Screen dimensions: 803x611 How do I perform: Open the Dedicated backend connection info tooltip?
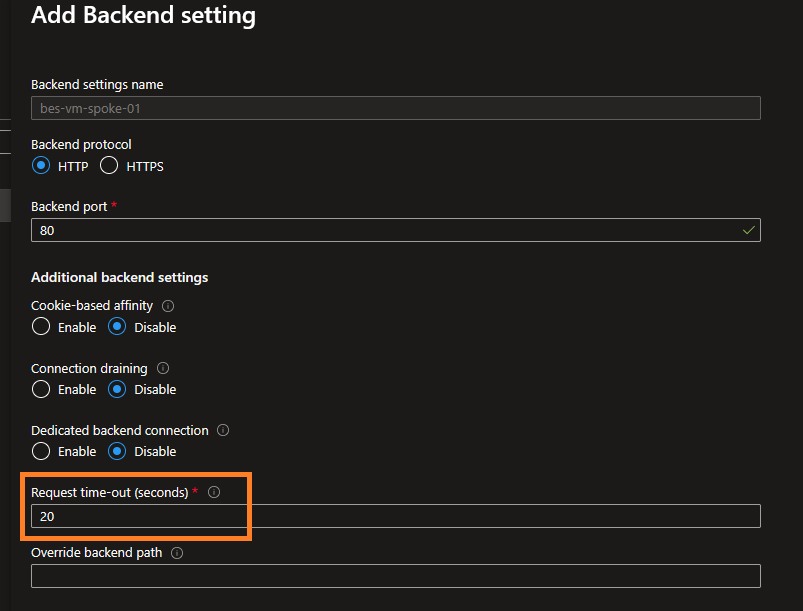[x=223, y=430]
